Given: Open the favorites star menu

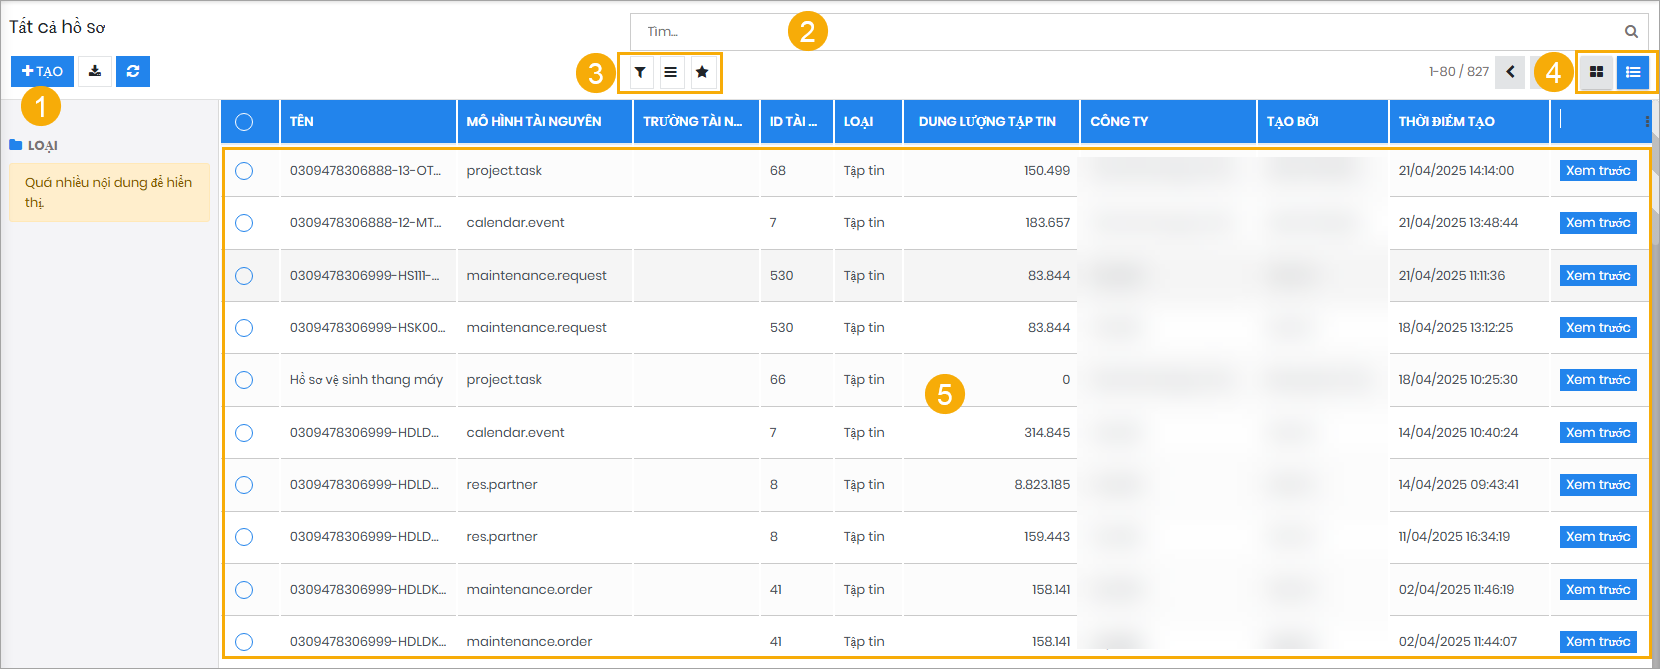Looking at the screenshot, I should tap(702, 72).
